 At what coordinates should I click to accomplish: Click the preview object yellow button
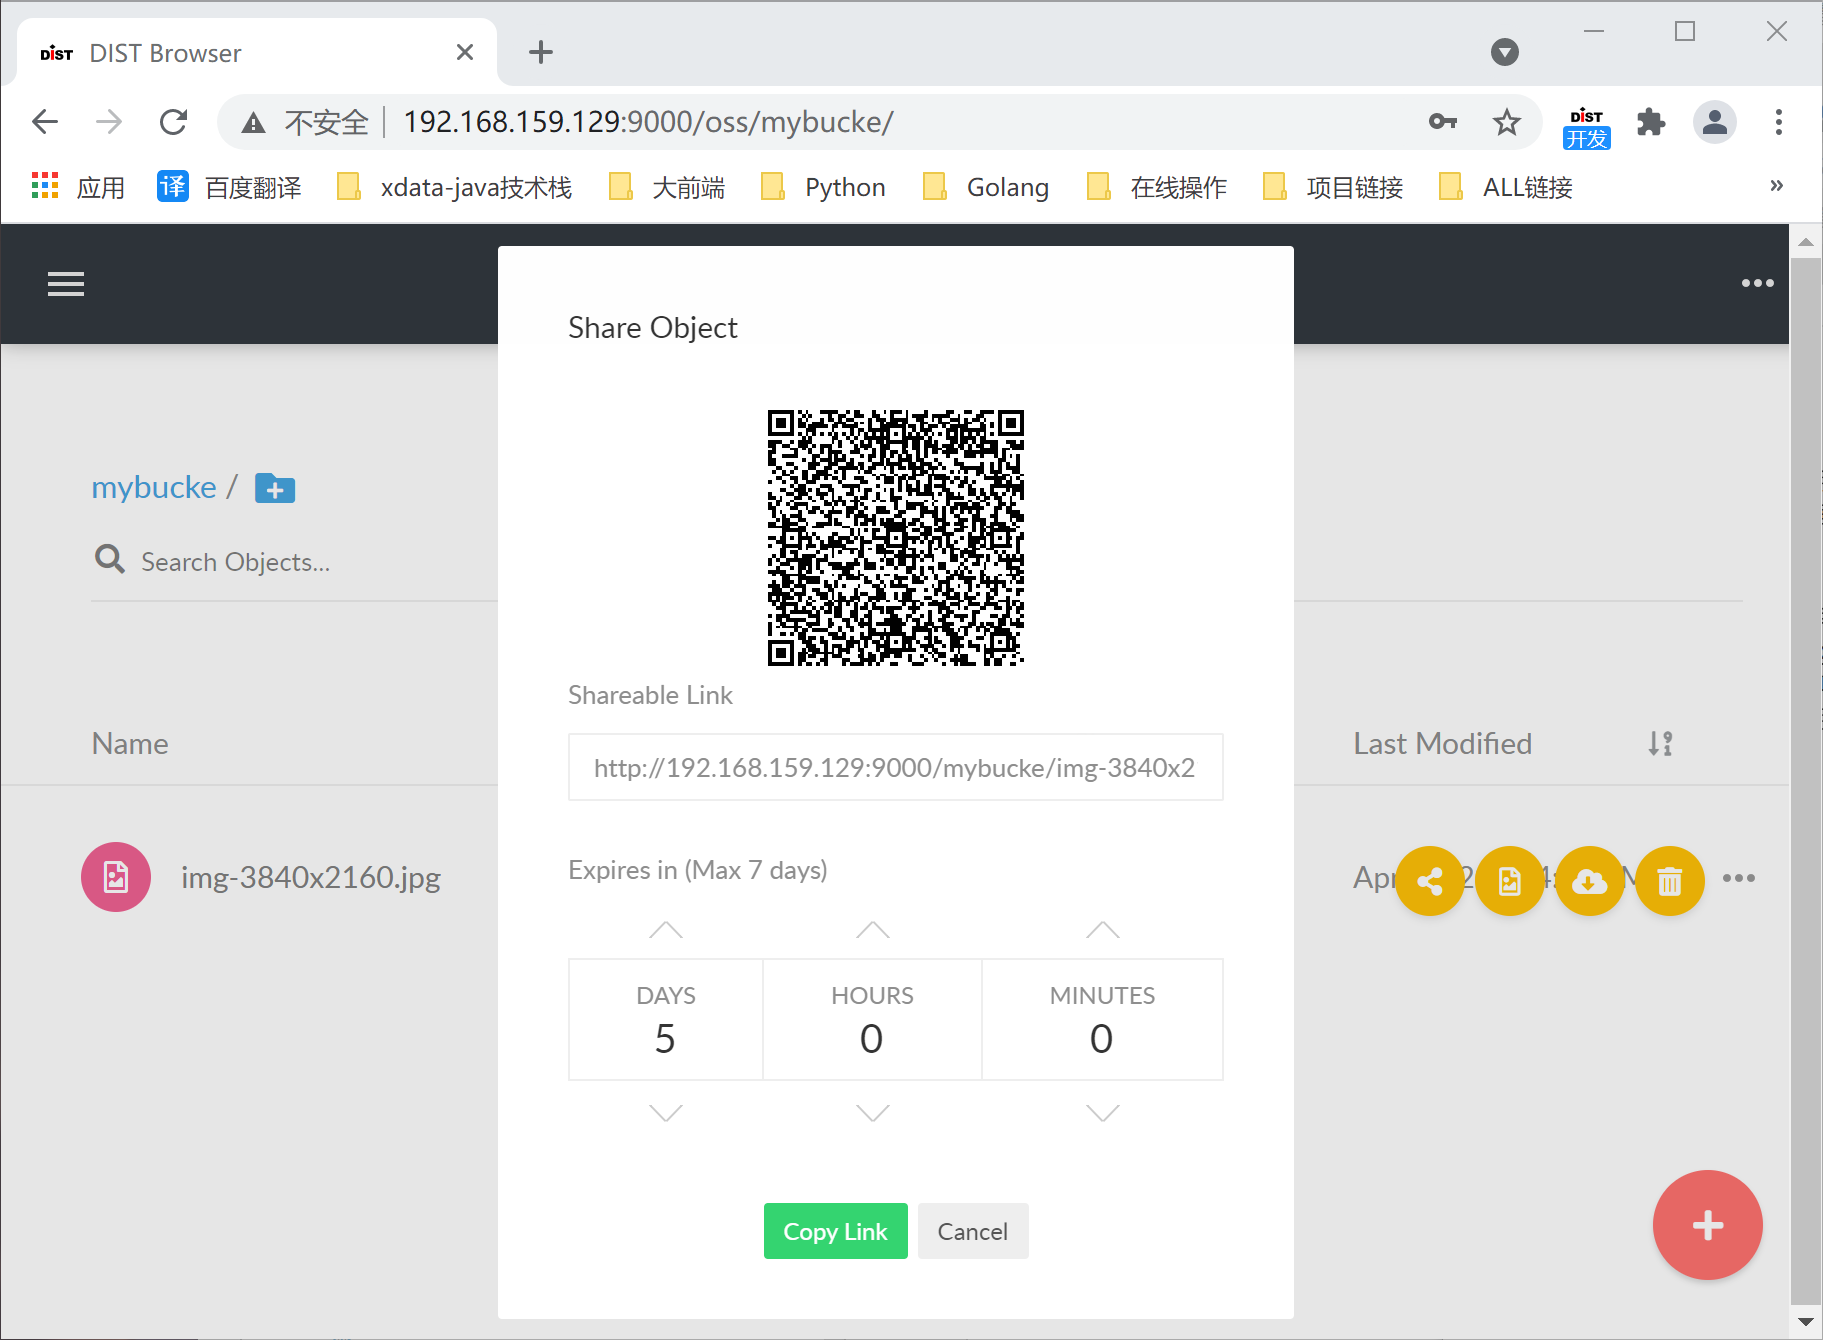coord(1510,881)
